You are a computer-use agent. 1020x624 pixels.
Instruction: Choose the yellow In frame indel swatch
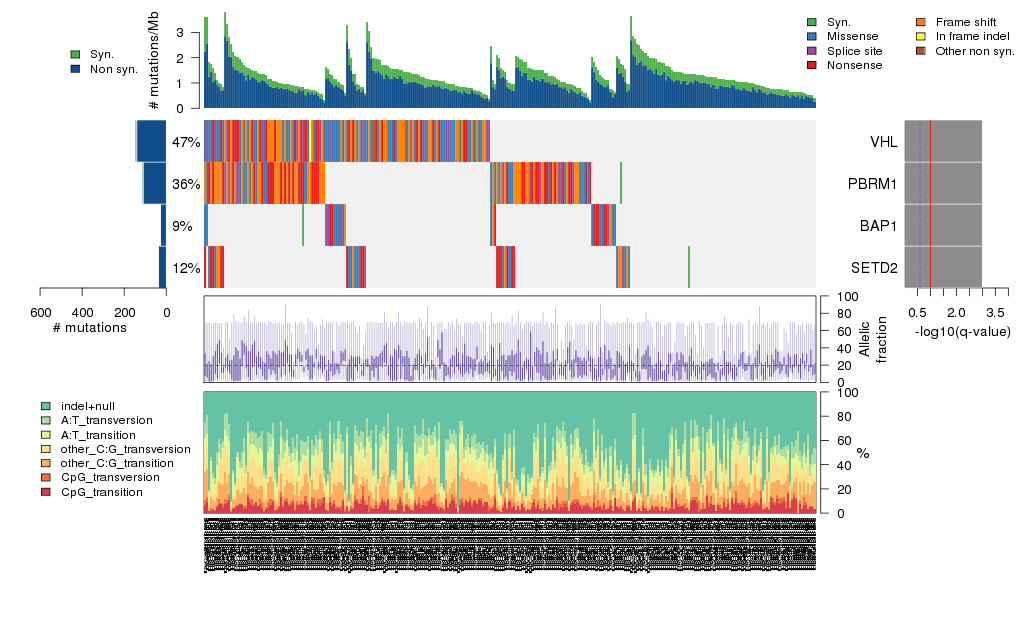[922, 36]
